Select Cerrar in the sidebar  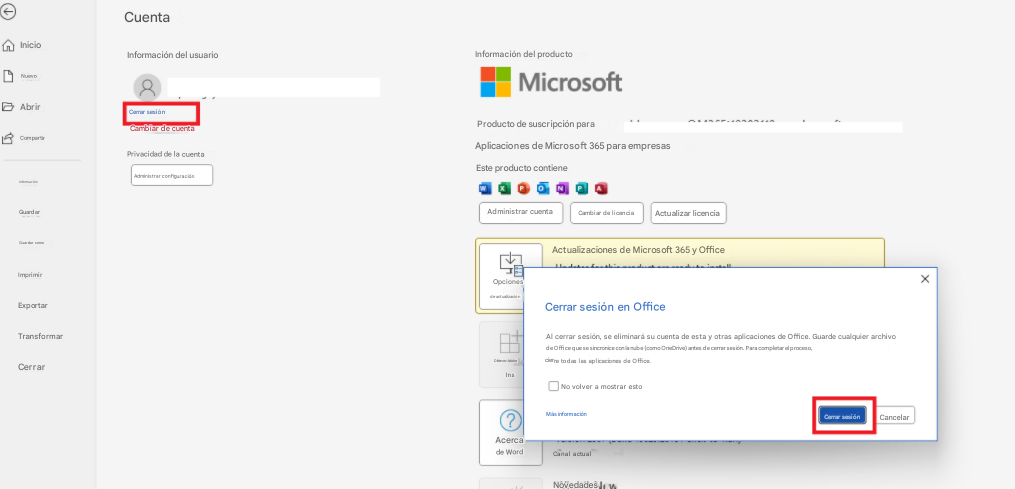[x=32, y=367]
